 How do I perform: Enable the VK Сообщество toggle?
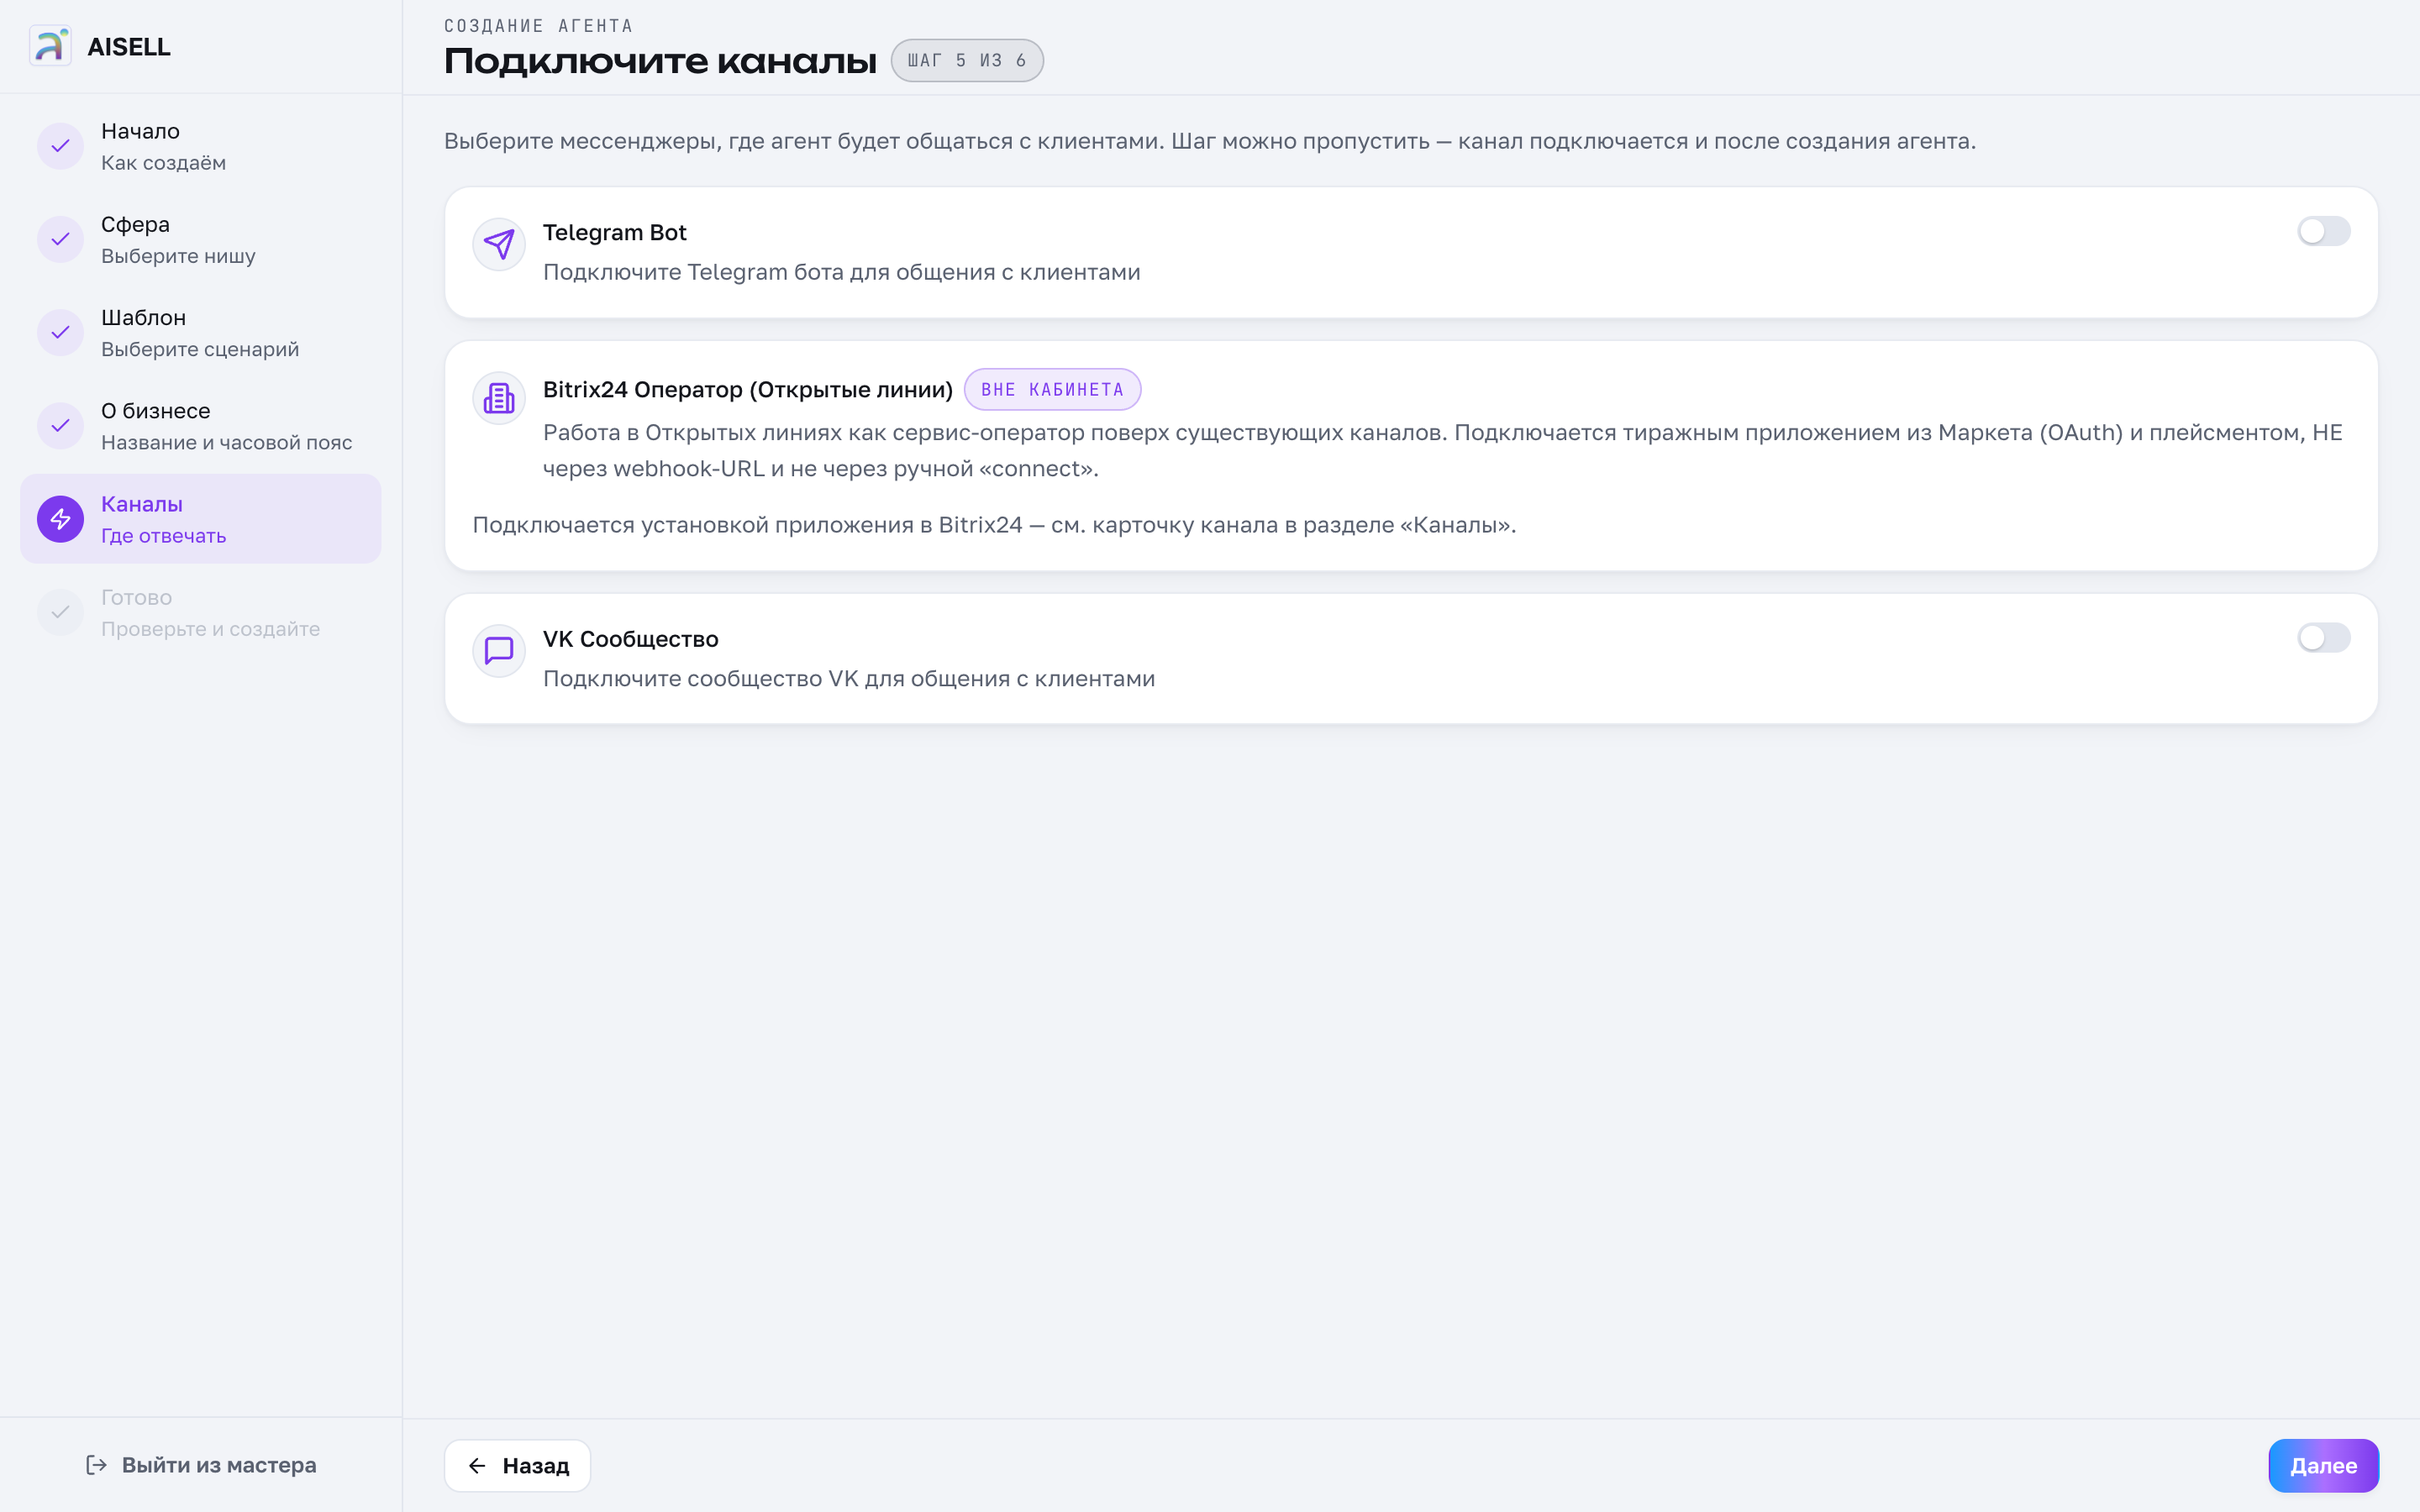tap(2323, 638)
